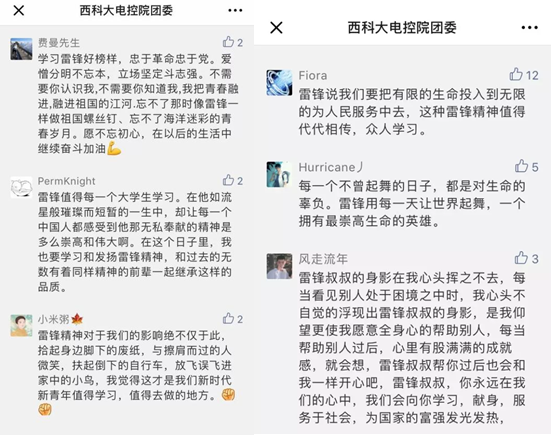Select the username 风走流年
The image size is (551, 440).
point(323,259)
